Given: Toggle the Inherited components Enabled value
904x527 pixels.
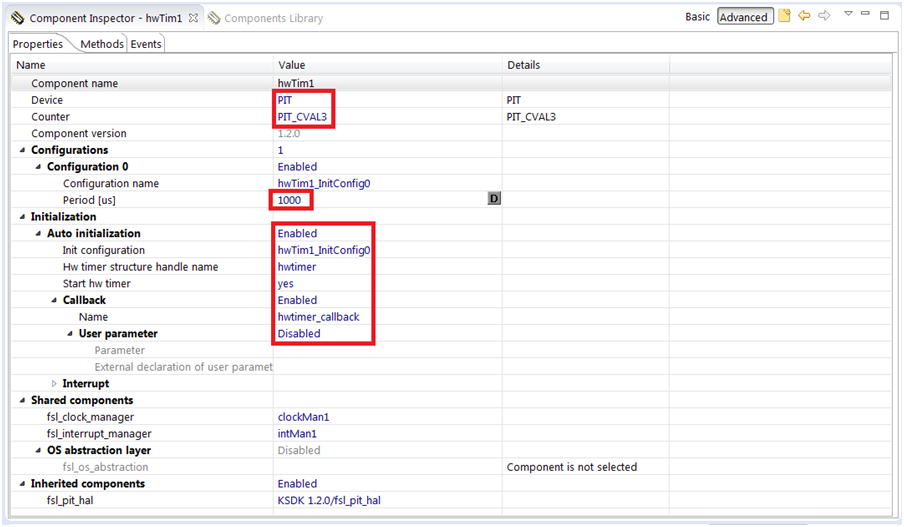Looking at the screenshot, I should click(297, 484).
